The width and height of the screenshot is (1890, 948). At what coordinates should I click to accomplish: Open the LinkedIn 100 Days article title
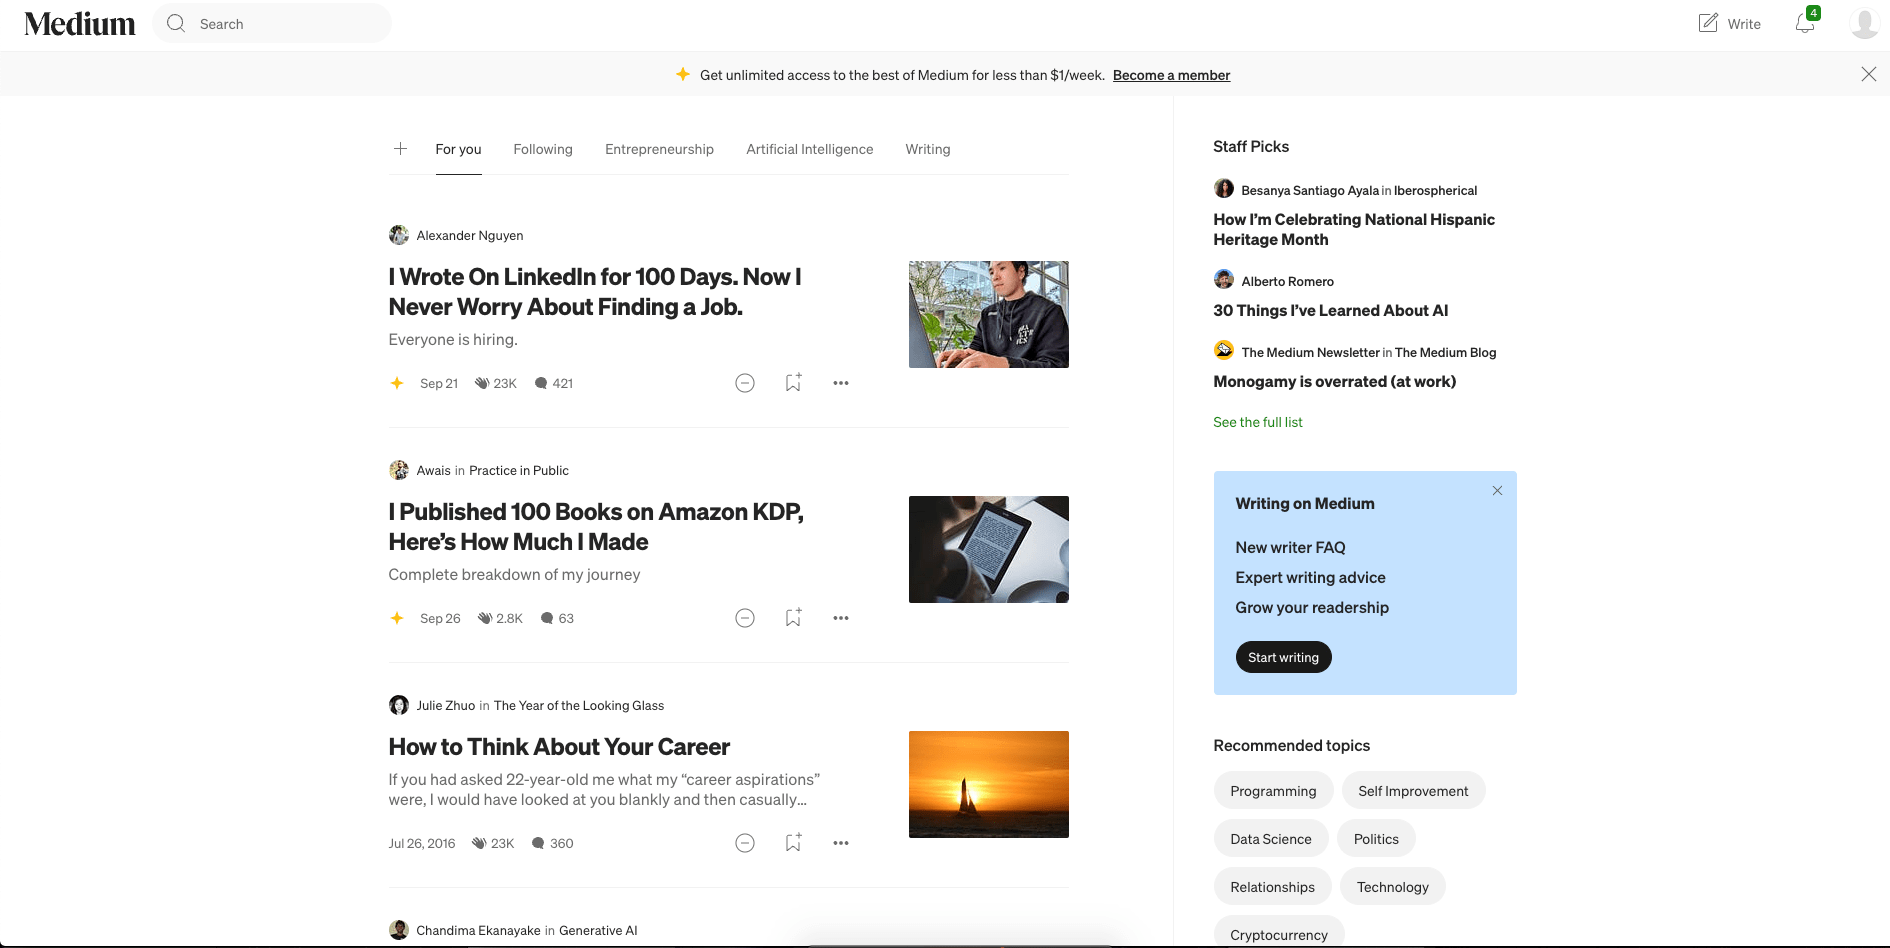pyautogui.click(x=595, y=292)
